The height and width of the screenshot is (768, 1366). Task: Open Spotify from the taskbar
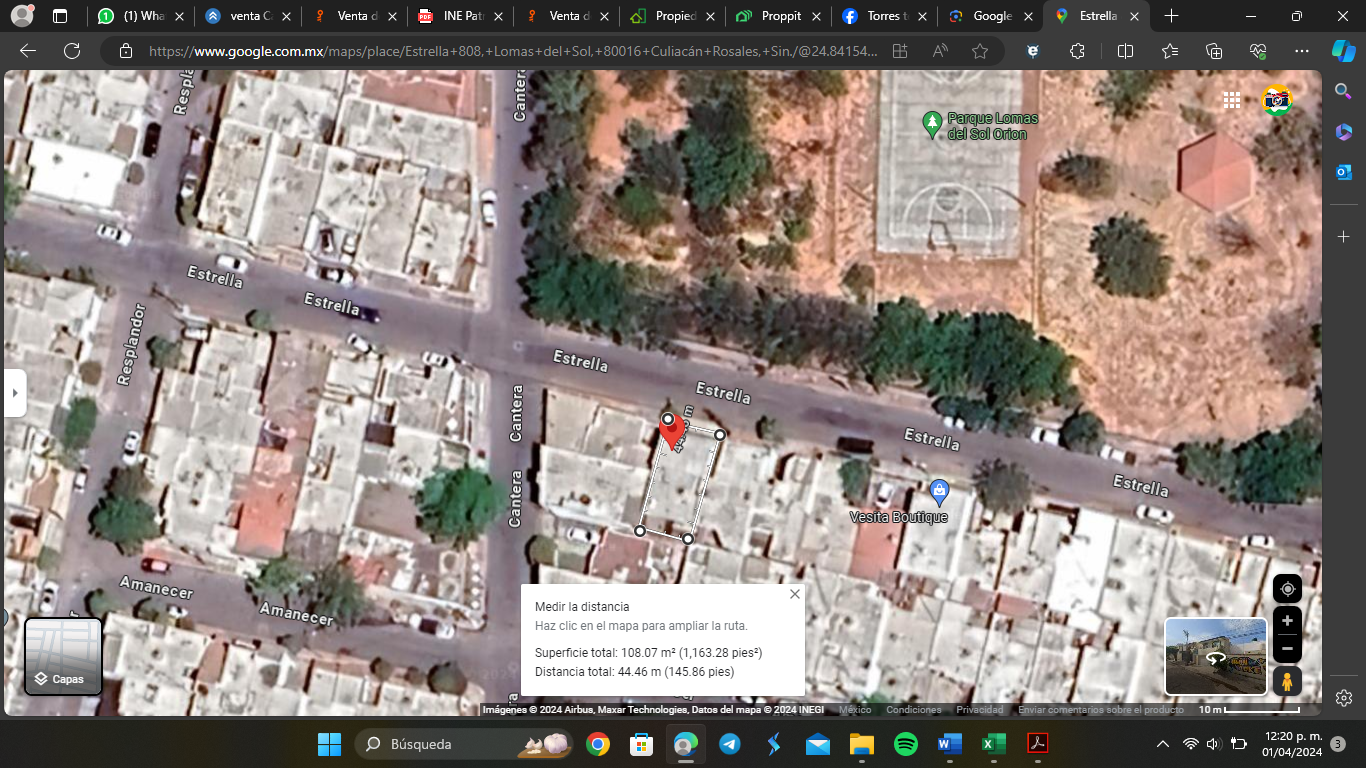905,744
